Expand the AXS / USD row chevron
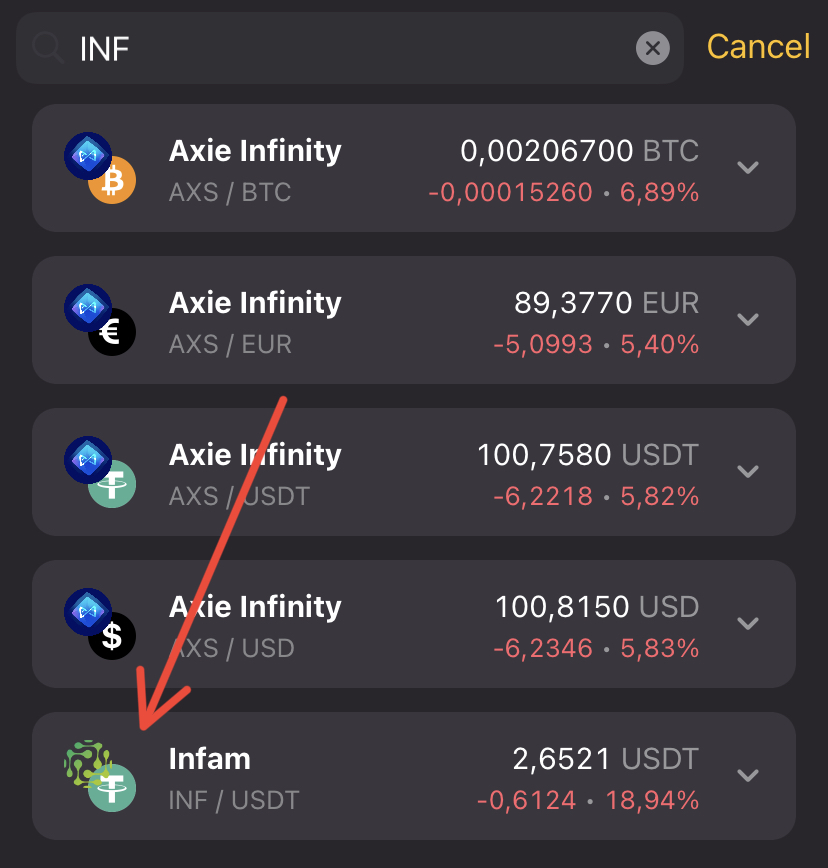The width and height of the screenshot is (828, 868). tap(748, 623)
